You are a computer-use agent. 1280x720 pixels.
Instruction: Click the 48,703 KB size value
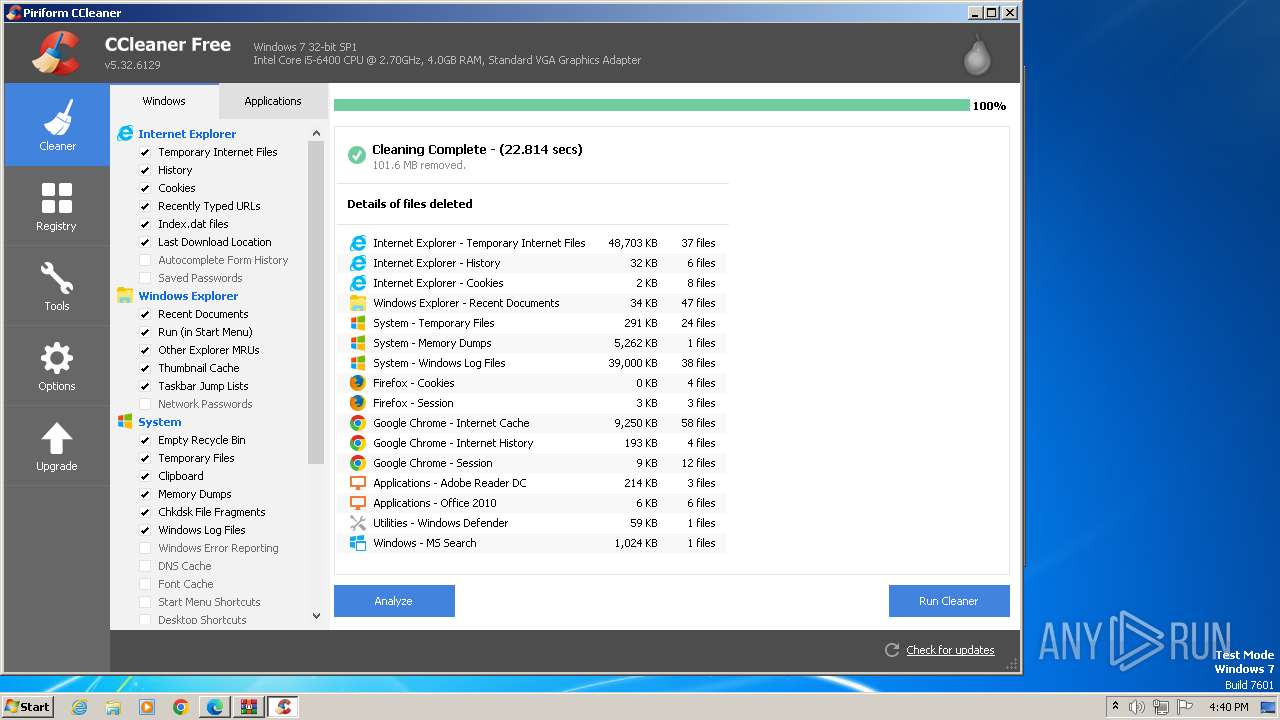click(x=633, y=243)
